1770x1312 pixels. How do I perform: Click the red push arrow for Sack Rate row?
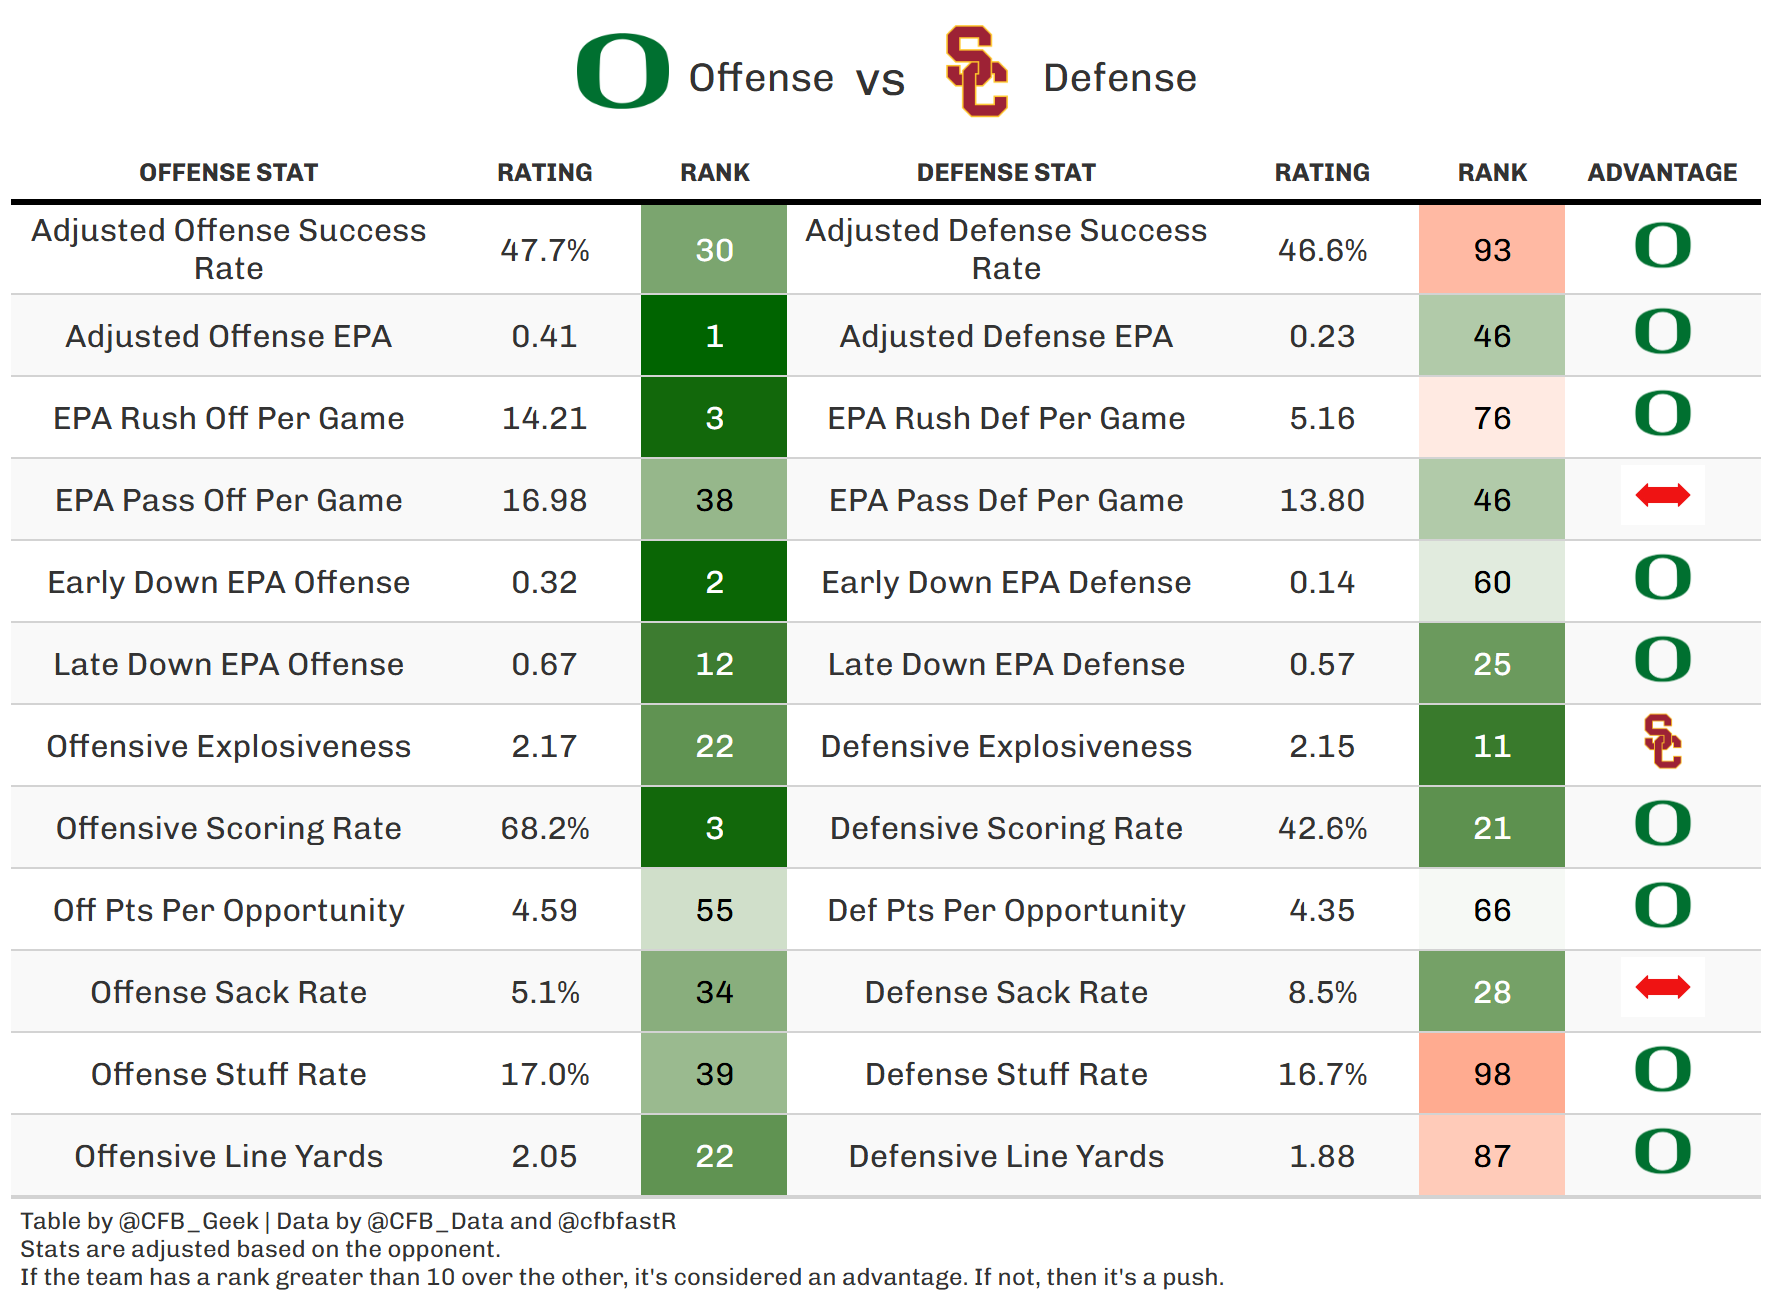(1662, 988)
